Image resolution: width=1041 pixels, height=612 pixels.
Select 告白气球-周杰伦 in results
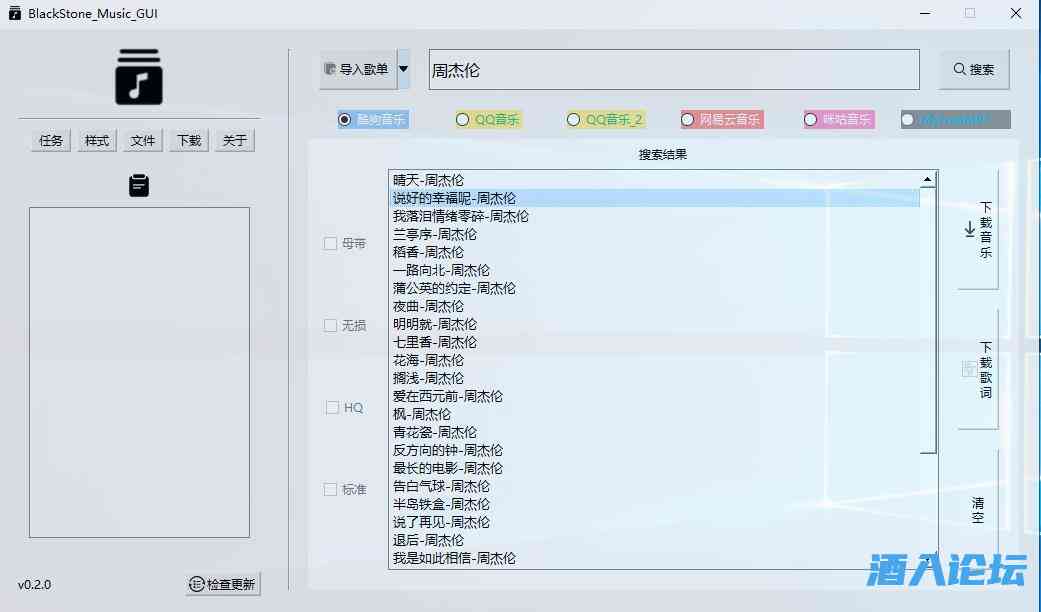(655, 486)
